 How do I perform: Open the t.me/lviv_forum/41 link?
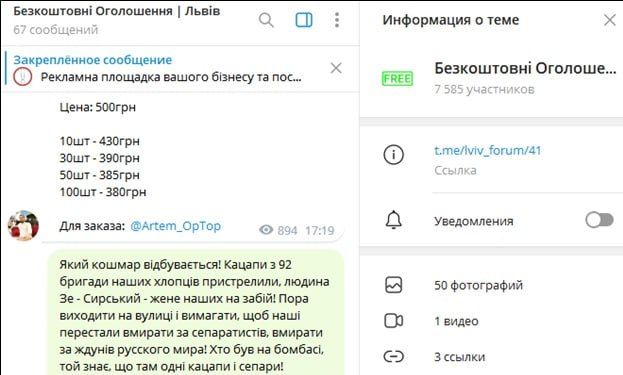point(488,151)
